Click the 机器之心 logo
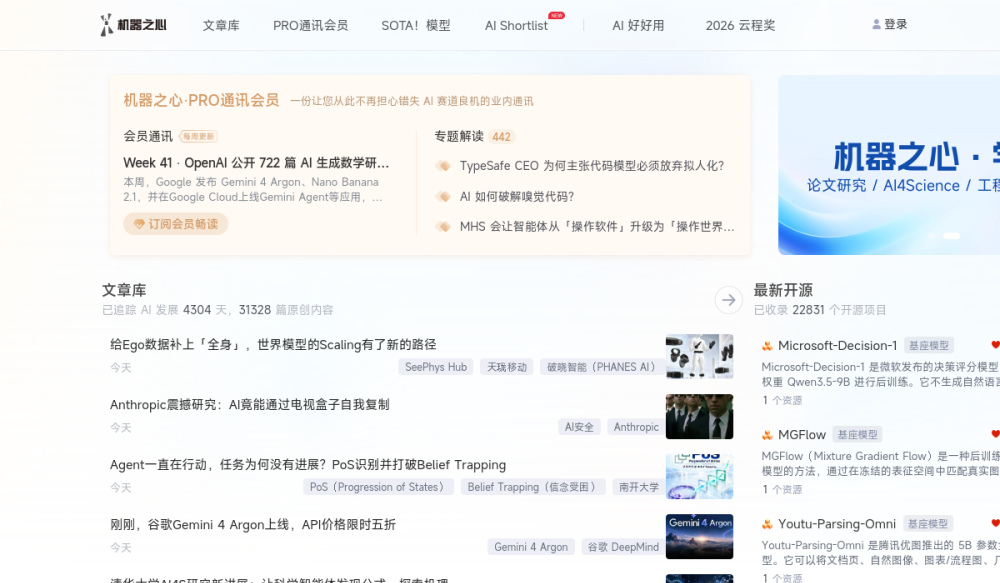 (x=133, y=25)
